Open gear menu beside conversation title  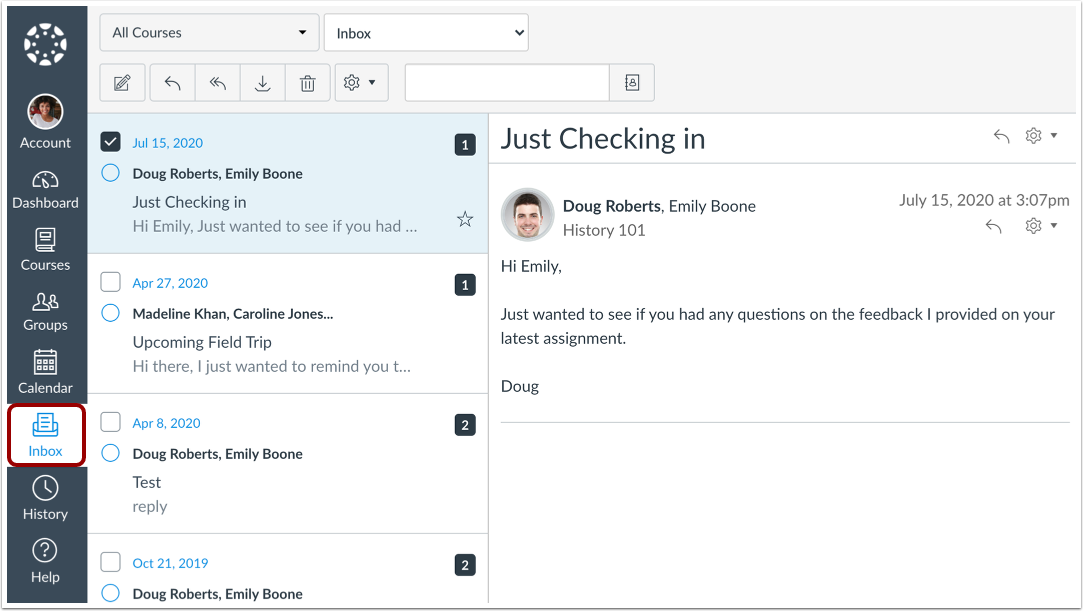pyautogui.click(x=1041, y=135)
